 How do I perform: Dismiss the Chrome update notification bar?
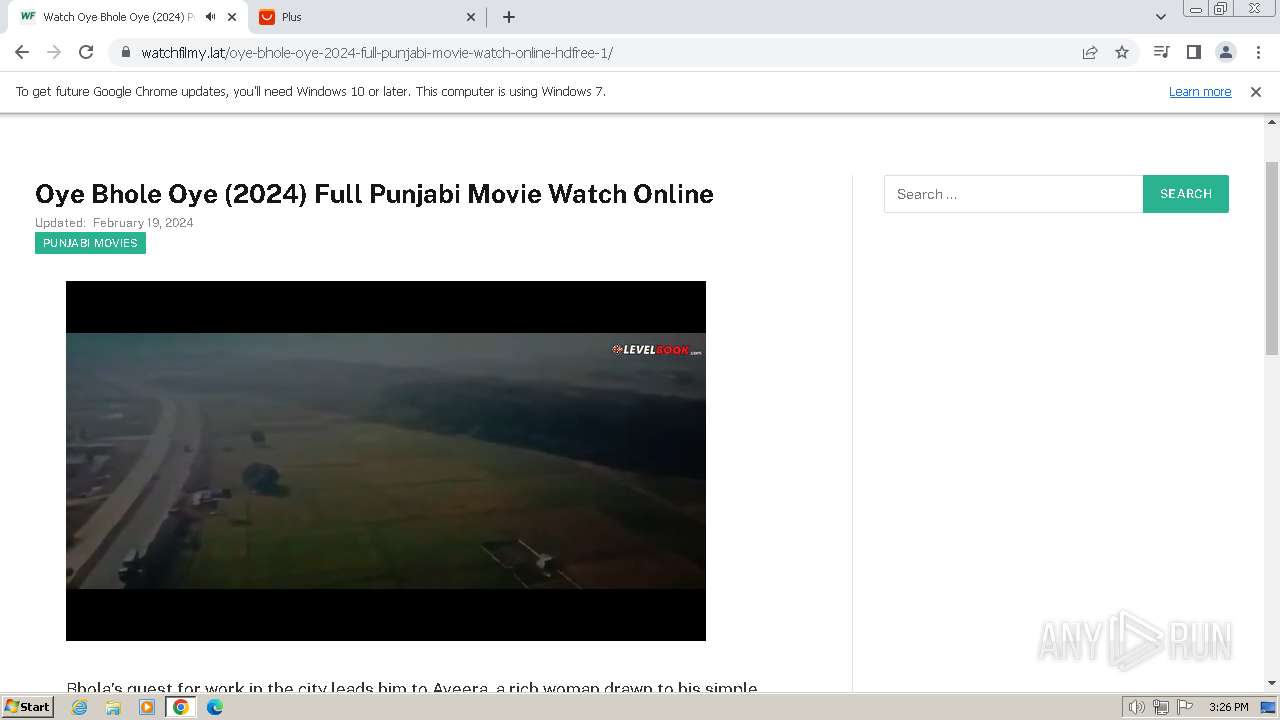tap(1256, 91)
